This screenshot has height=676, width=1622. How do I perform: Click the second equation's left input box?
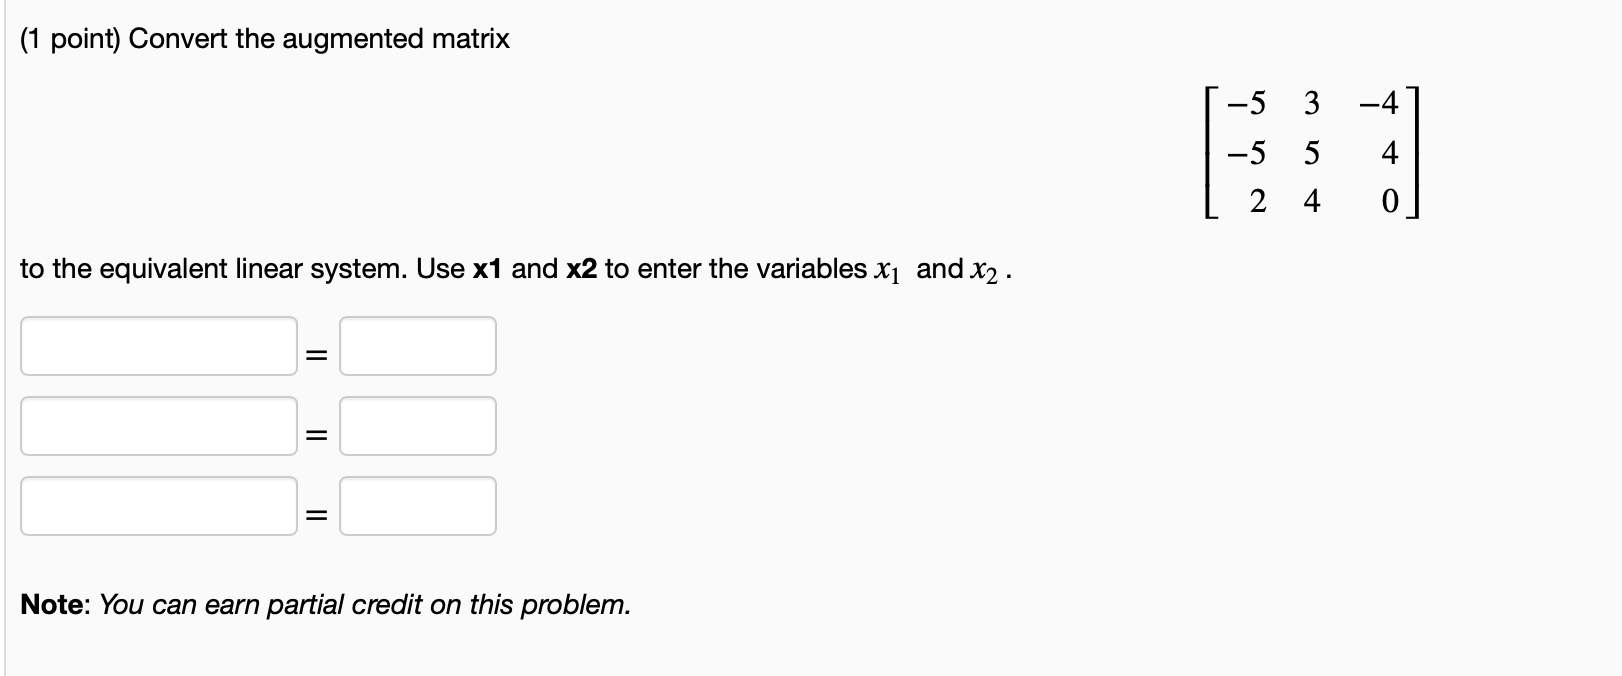(x=158, y=426)
